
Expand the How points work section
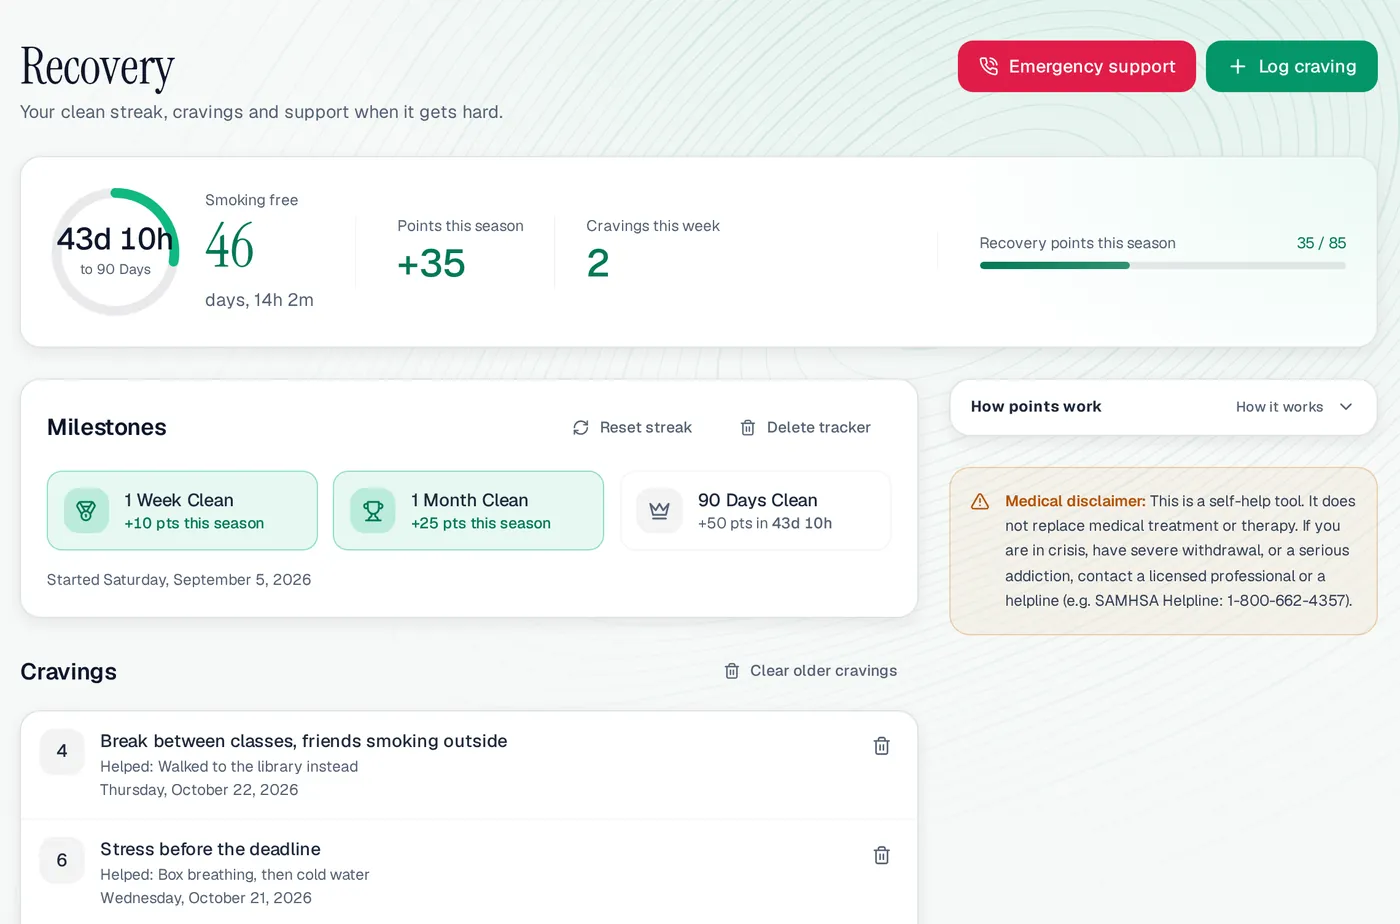pos(1163,407)
